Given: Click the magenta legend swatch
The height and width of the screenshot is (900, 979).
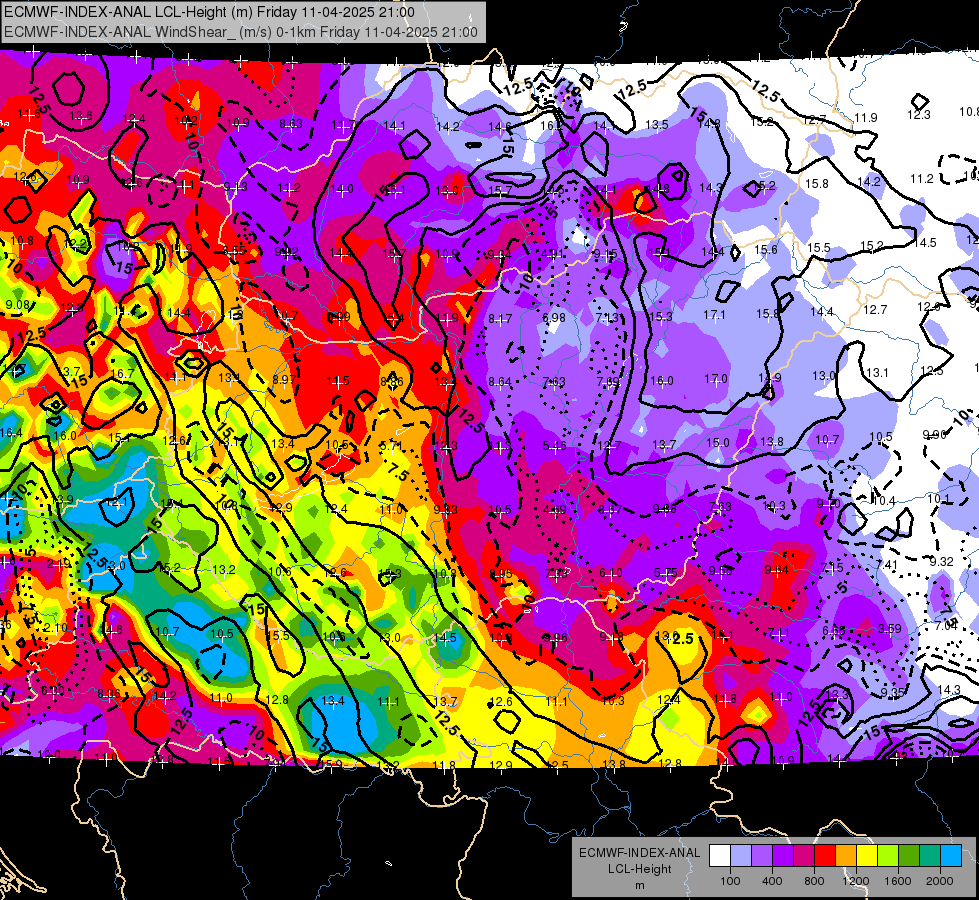Looking at the screenshot, I should click(x=804, y=856).
